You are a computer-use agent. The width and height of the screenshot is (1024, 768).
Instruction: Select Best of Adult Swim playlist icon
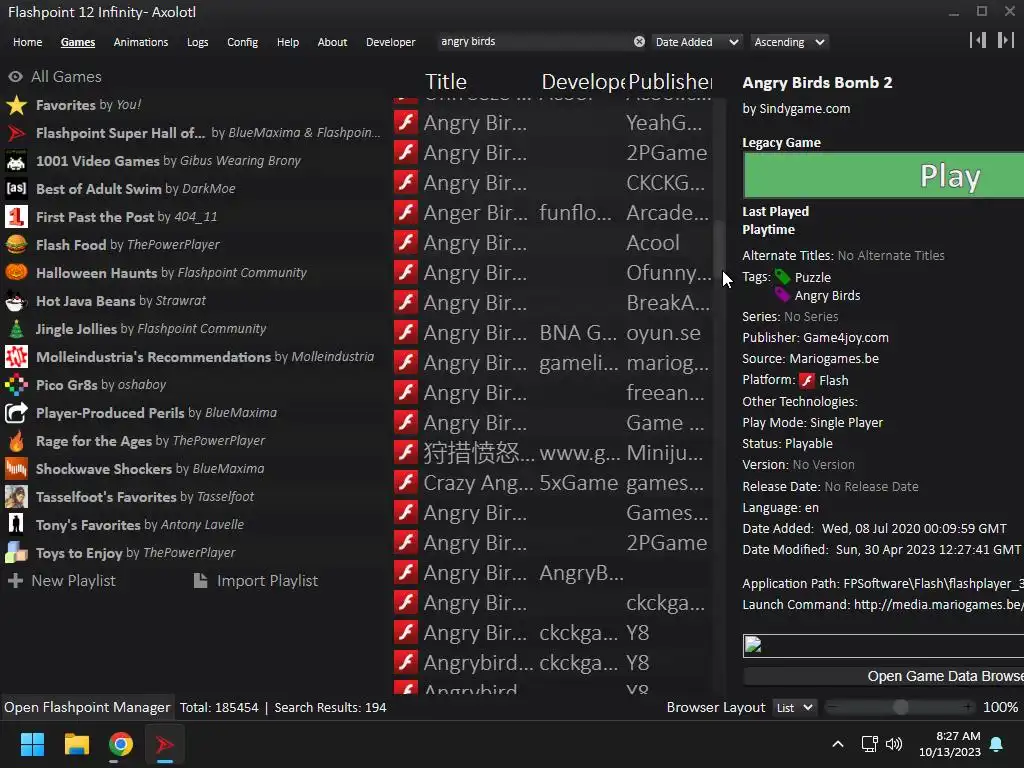(x=16, y=189)
